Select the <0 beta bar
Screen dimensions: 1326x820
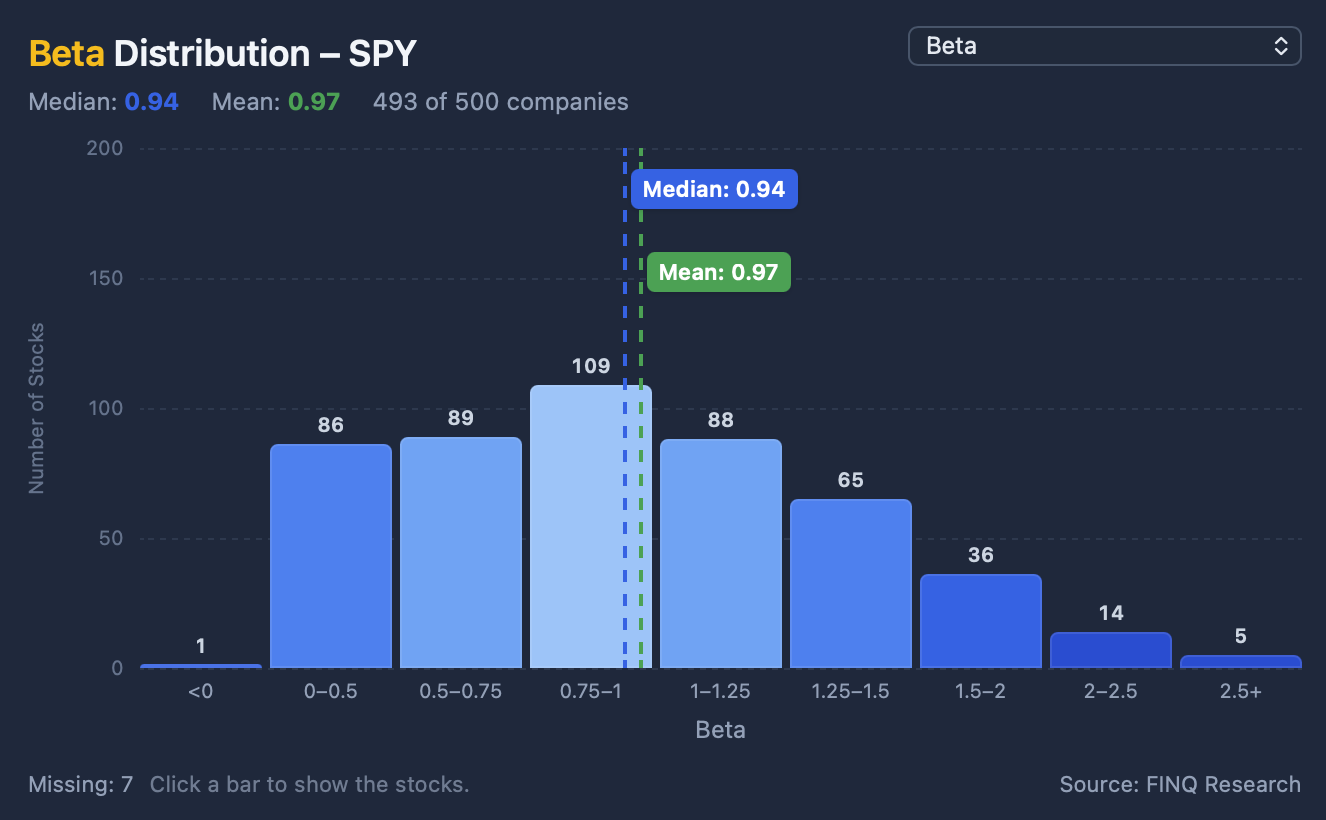[x=201, y=666]
